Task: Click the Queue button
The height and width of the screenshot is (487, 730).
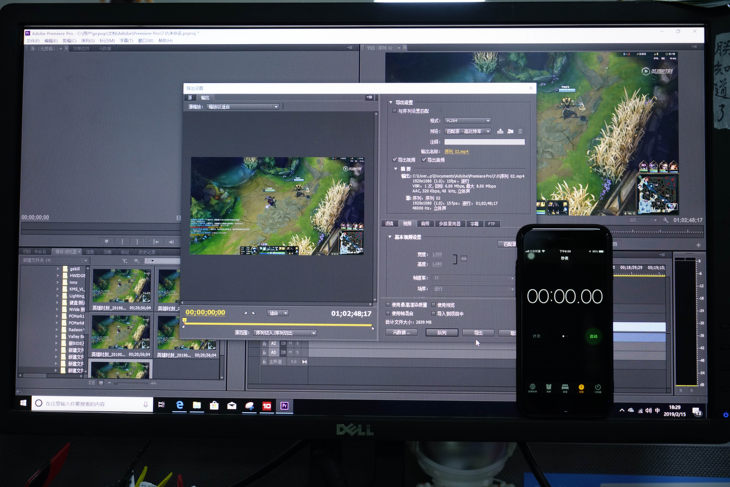Action: point(441,332)
